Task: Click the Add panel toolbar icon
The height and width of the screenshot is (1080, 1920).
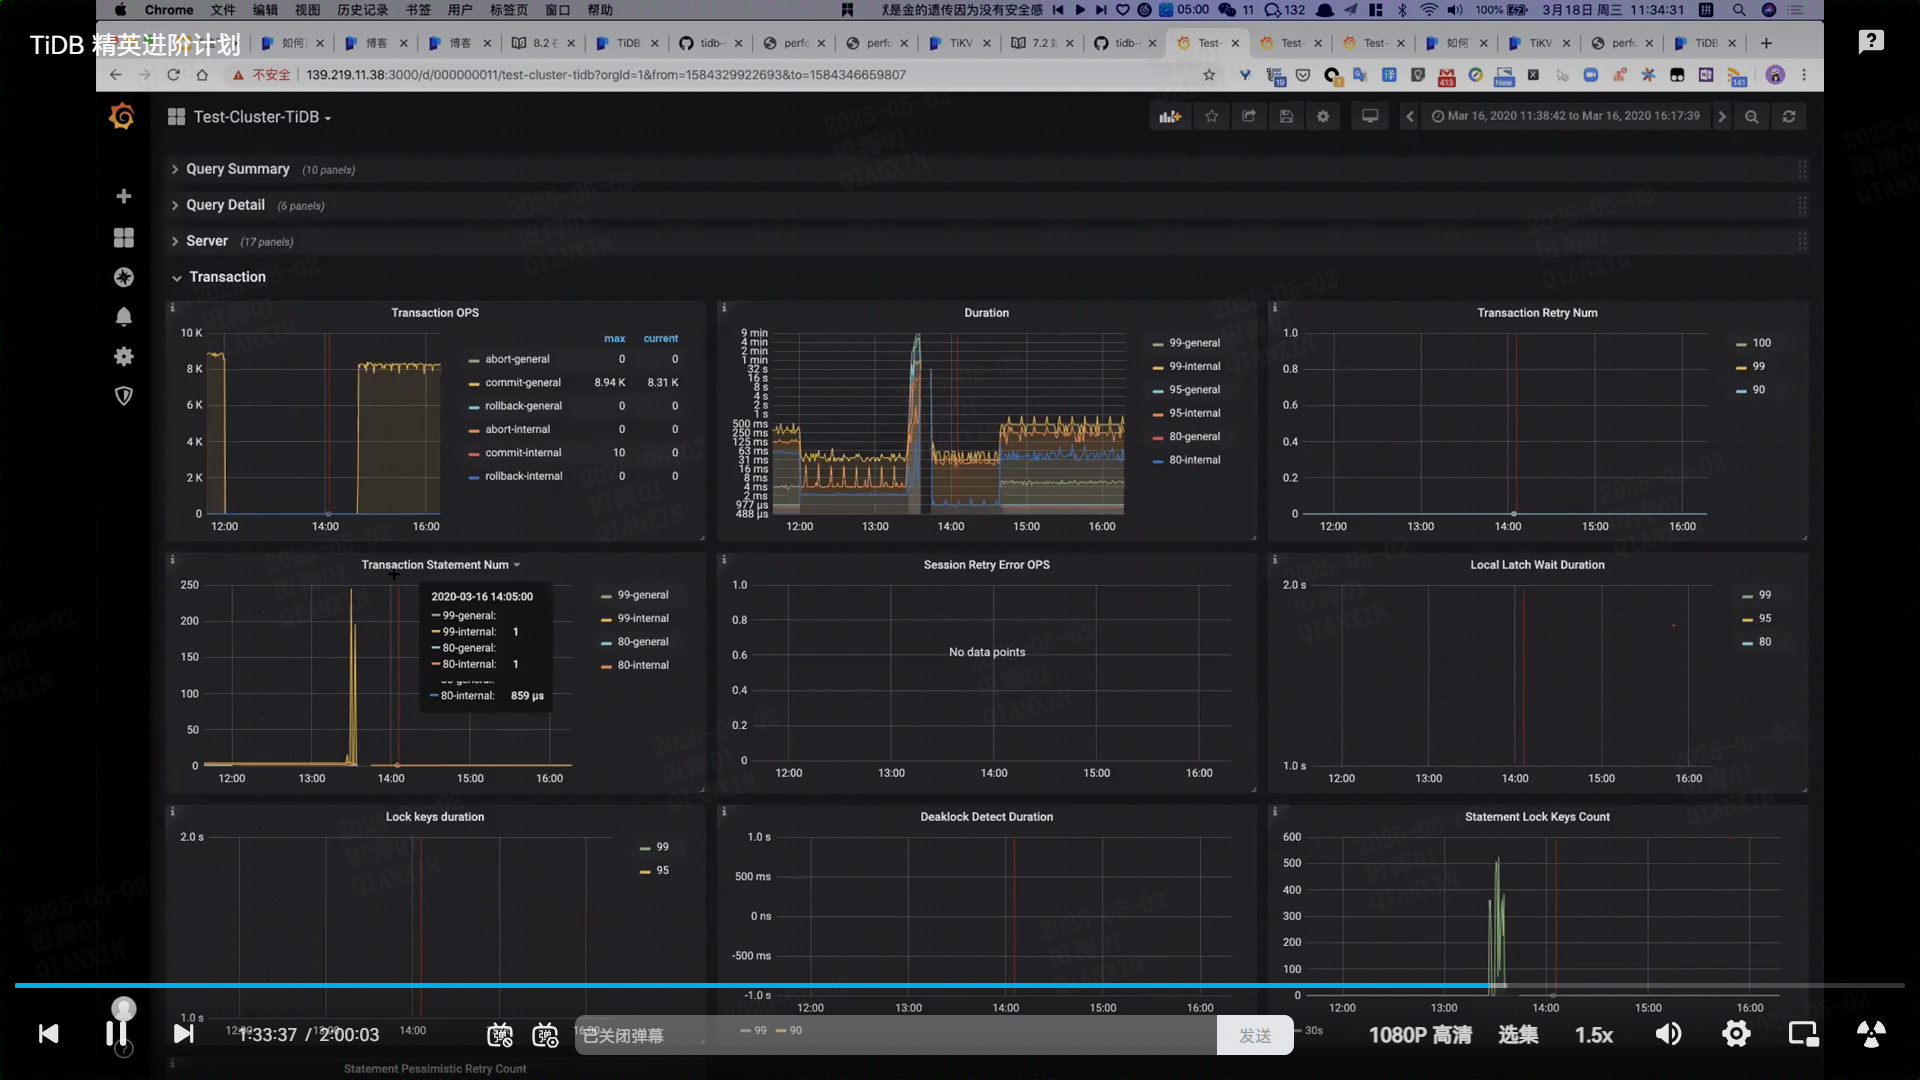Action: pyautogui.click(x=1169, y=117)
